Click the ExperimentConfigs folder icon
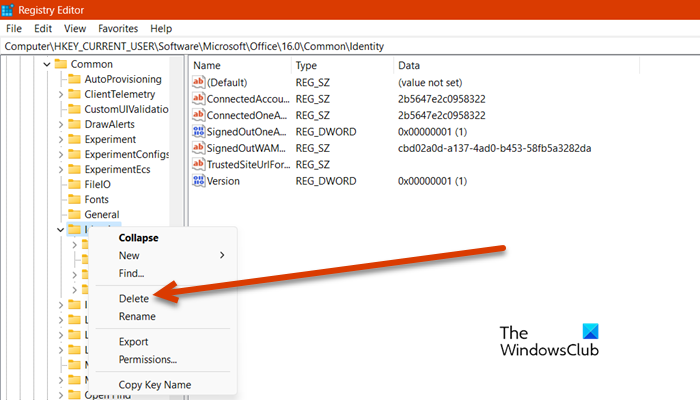Screen dimensions: 700x400 click(74, 154)
